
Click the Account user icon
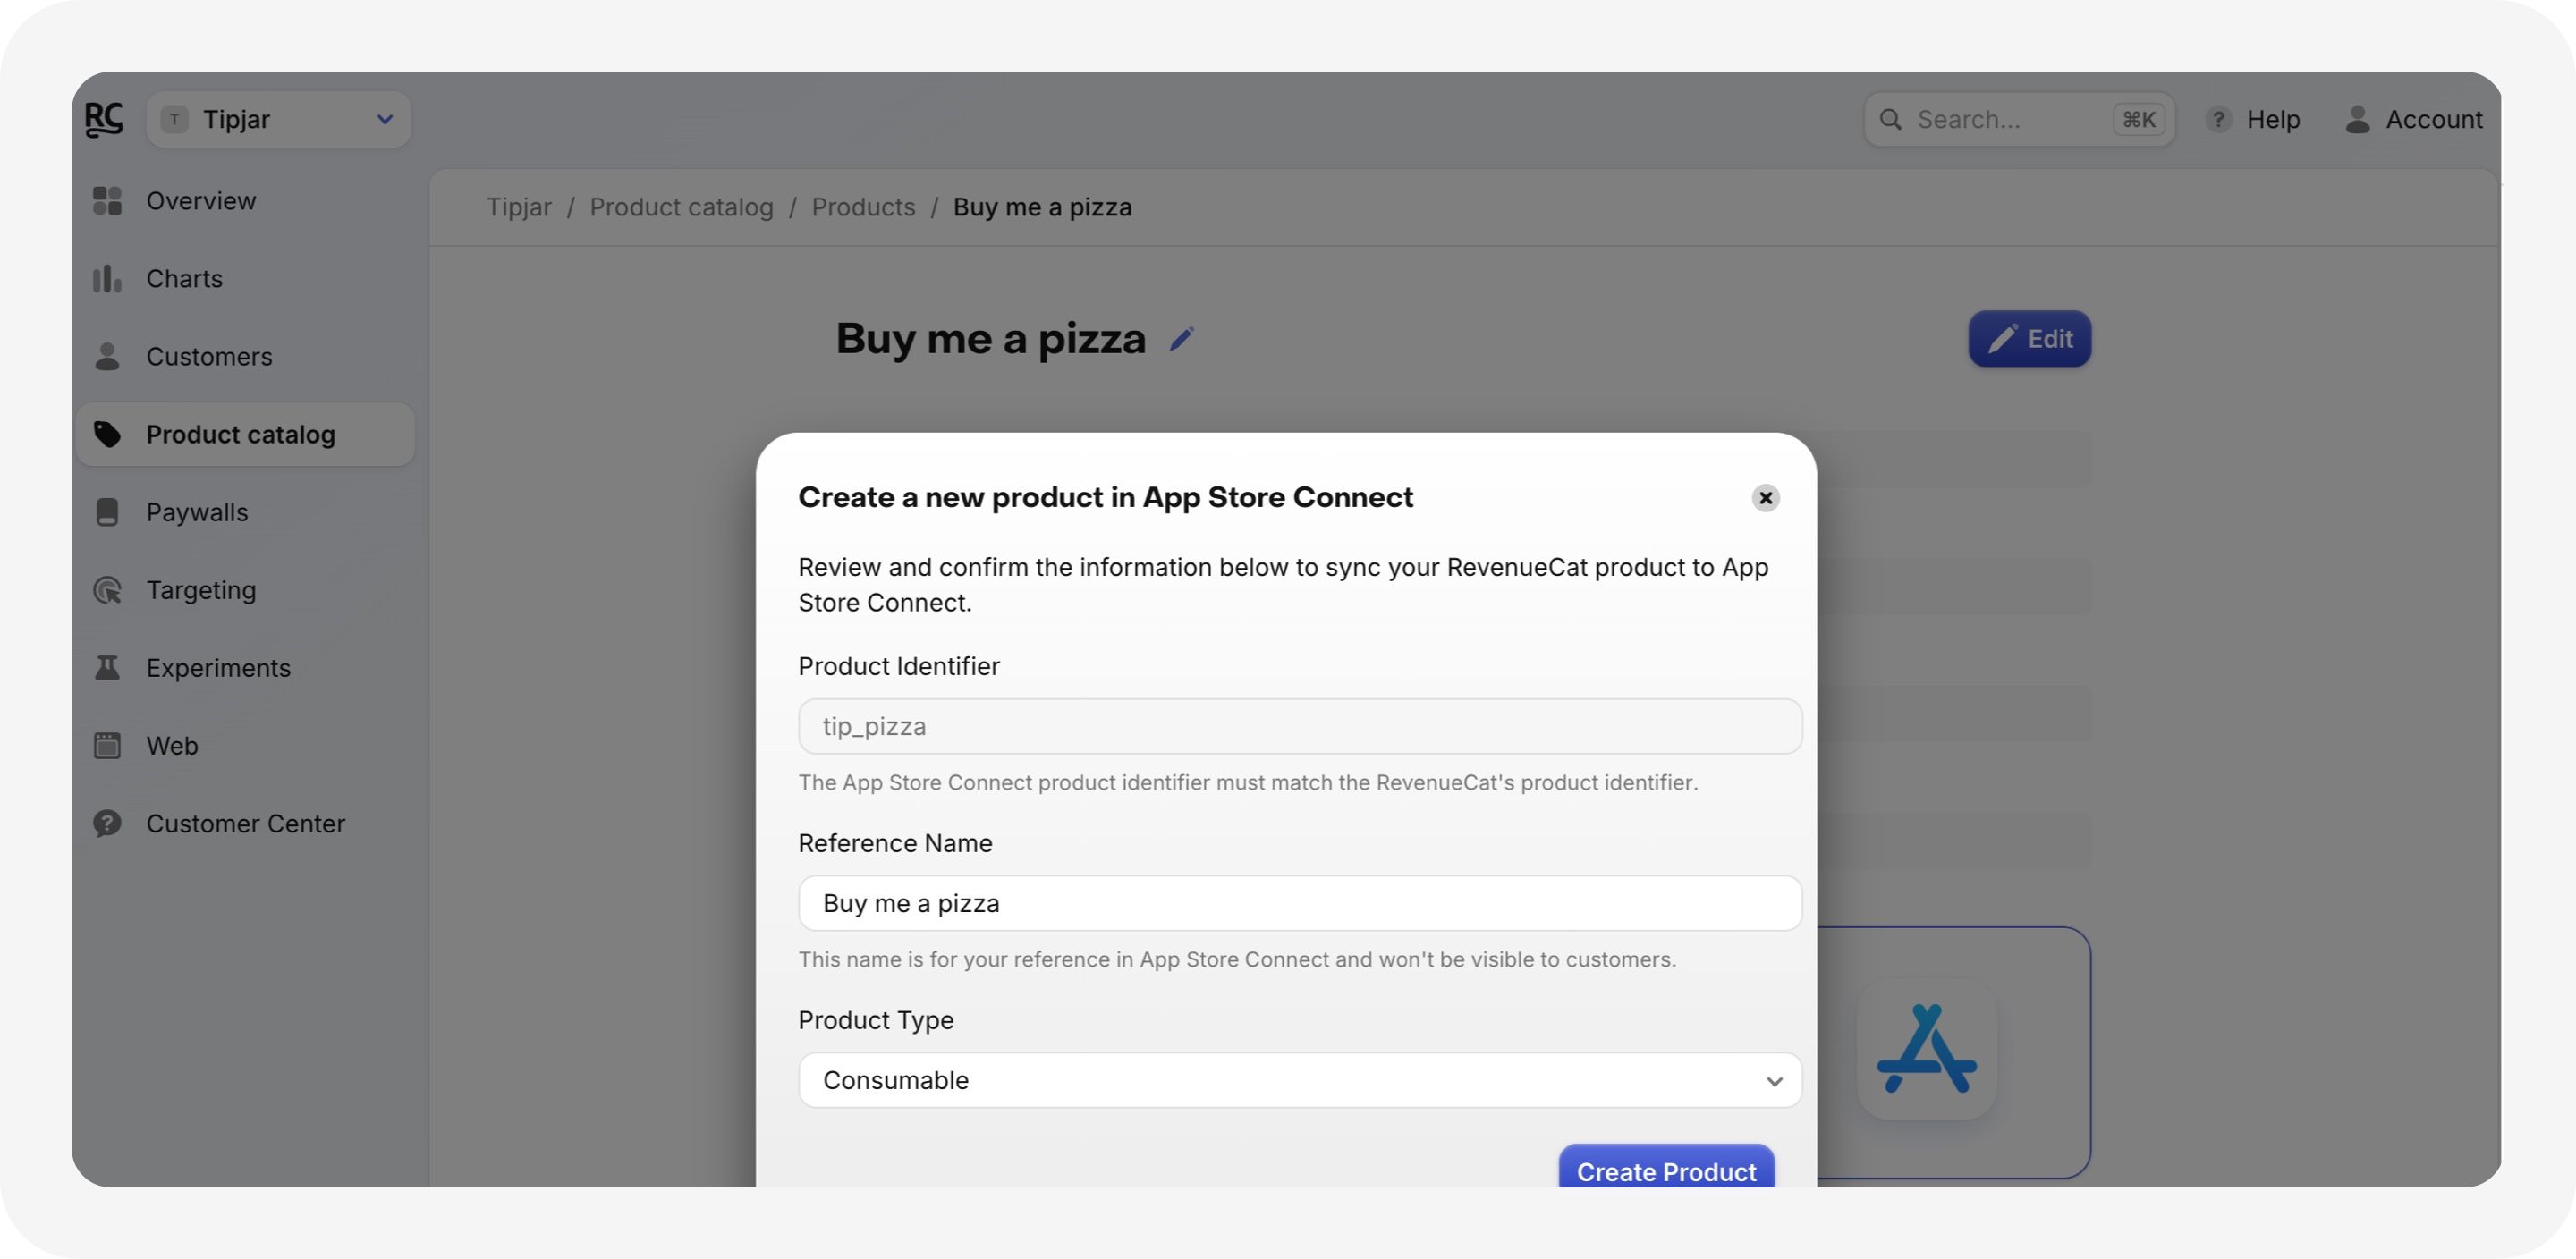2357,120
